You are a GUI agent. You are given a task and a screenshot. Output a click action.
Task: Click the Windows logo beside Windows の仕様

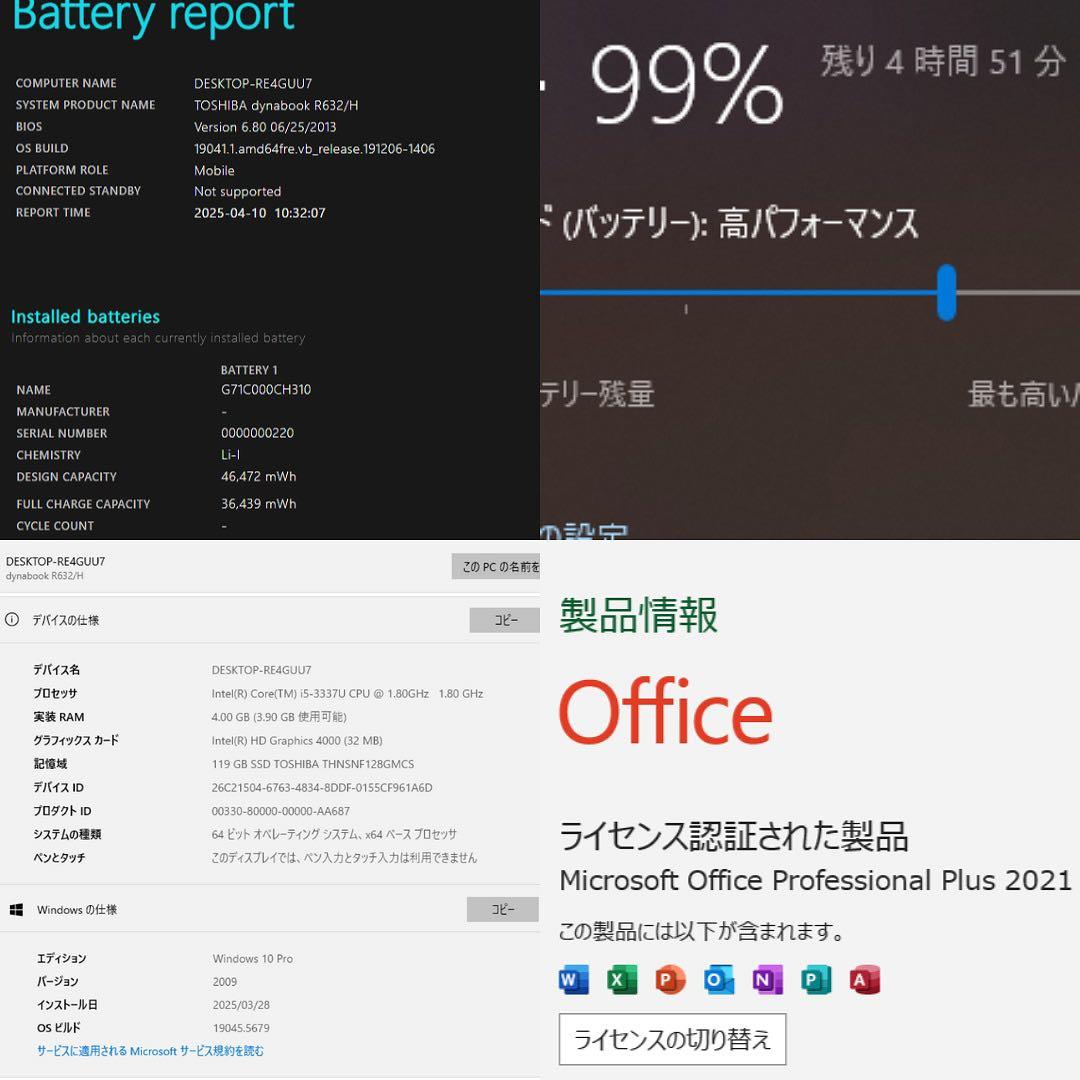pyautogui.click(x=17, y=910)
